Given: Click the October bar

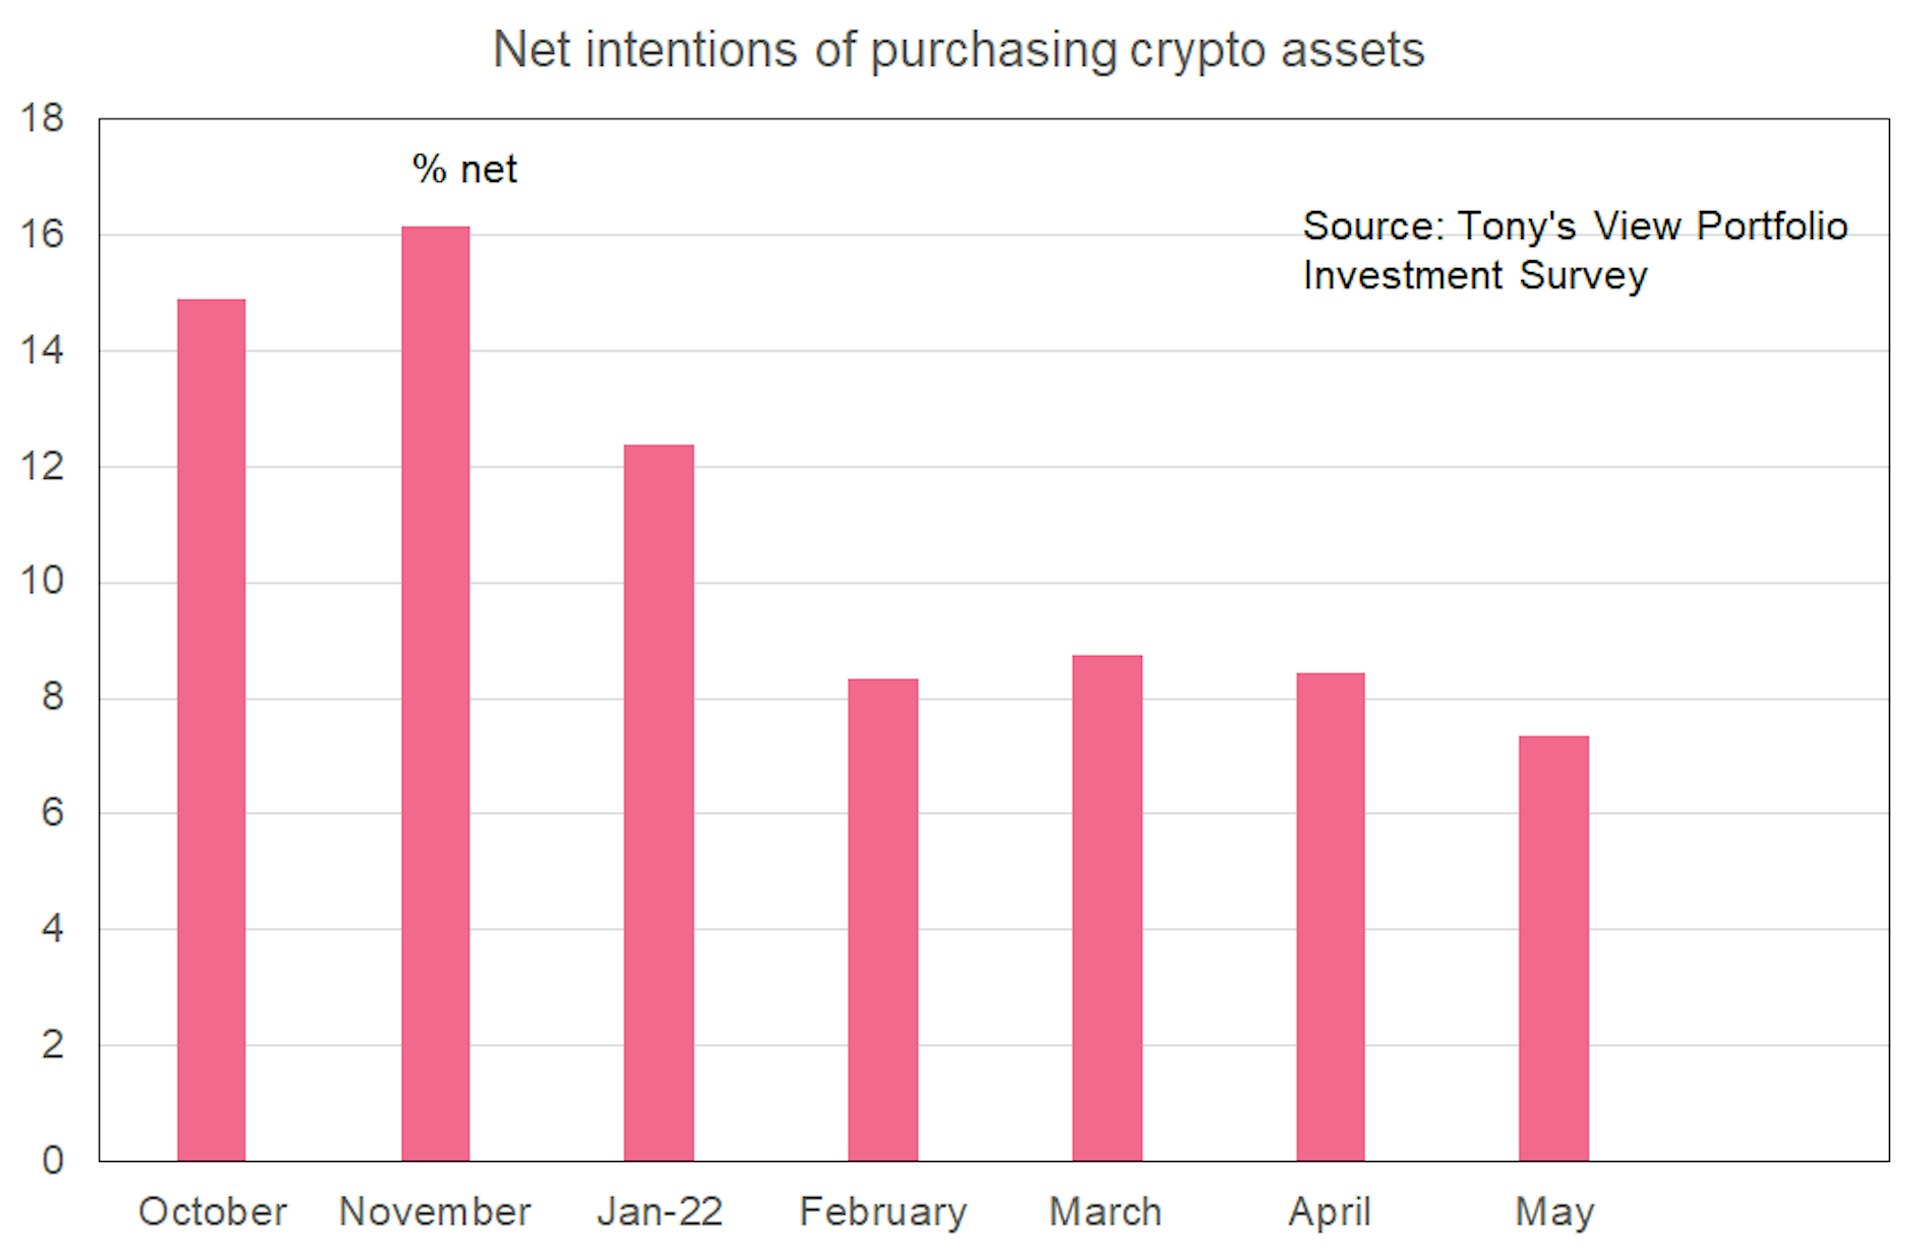Looking at the screenshot, I should click(x=211, y=730).
